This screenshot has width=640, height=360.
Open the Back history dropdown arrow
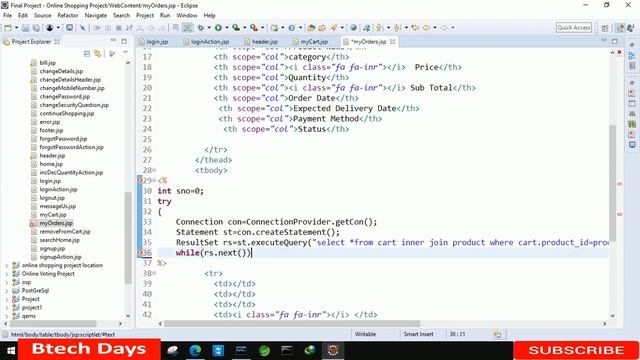tap(435, 28)
